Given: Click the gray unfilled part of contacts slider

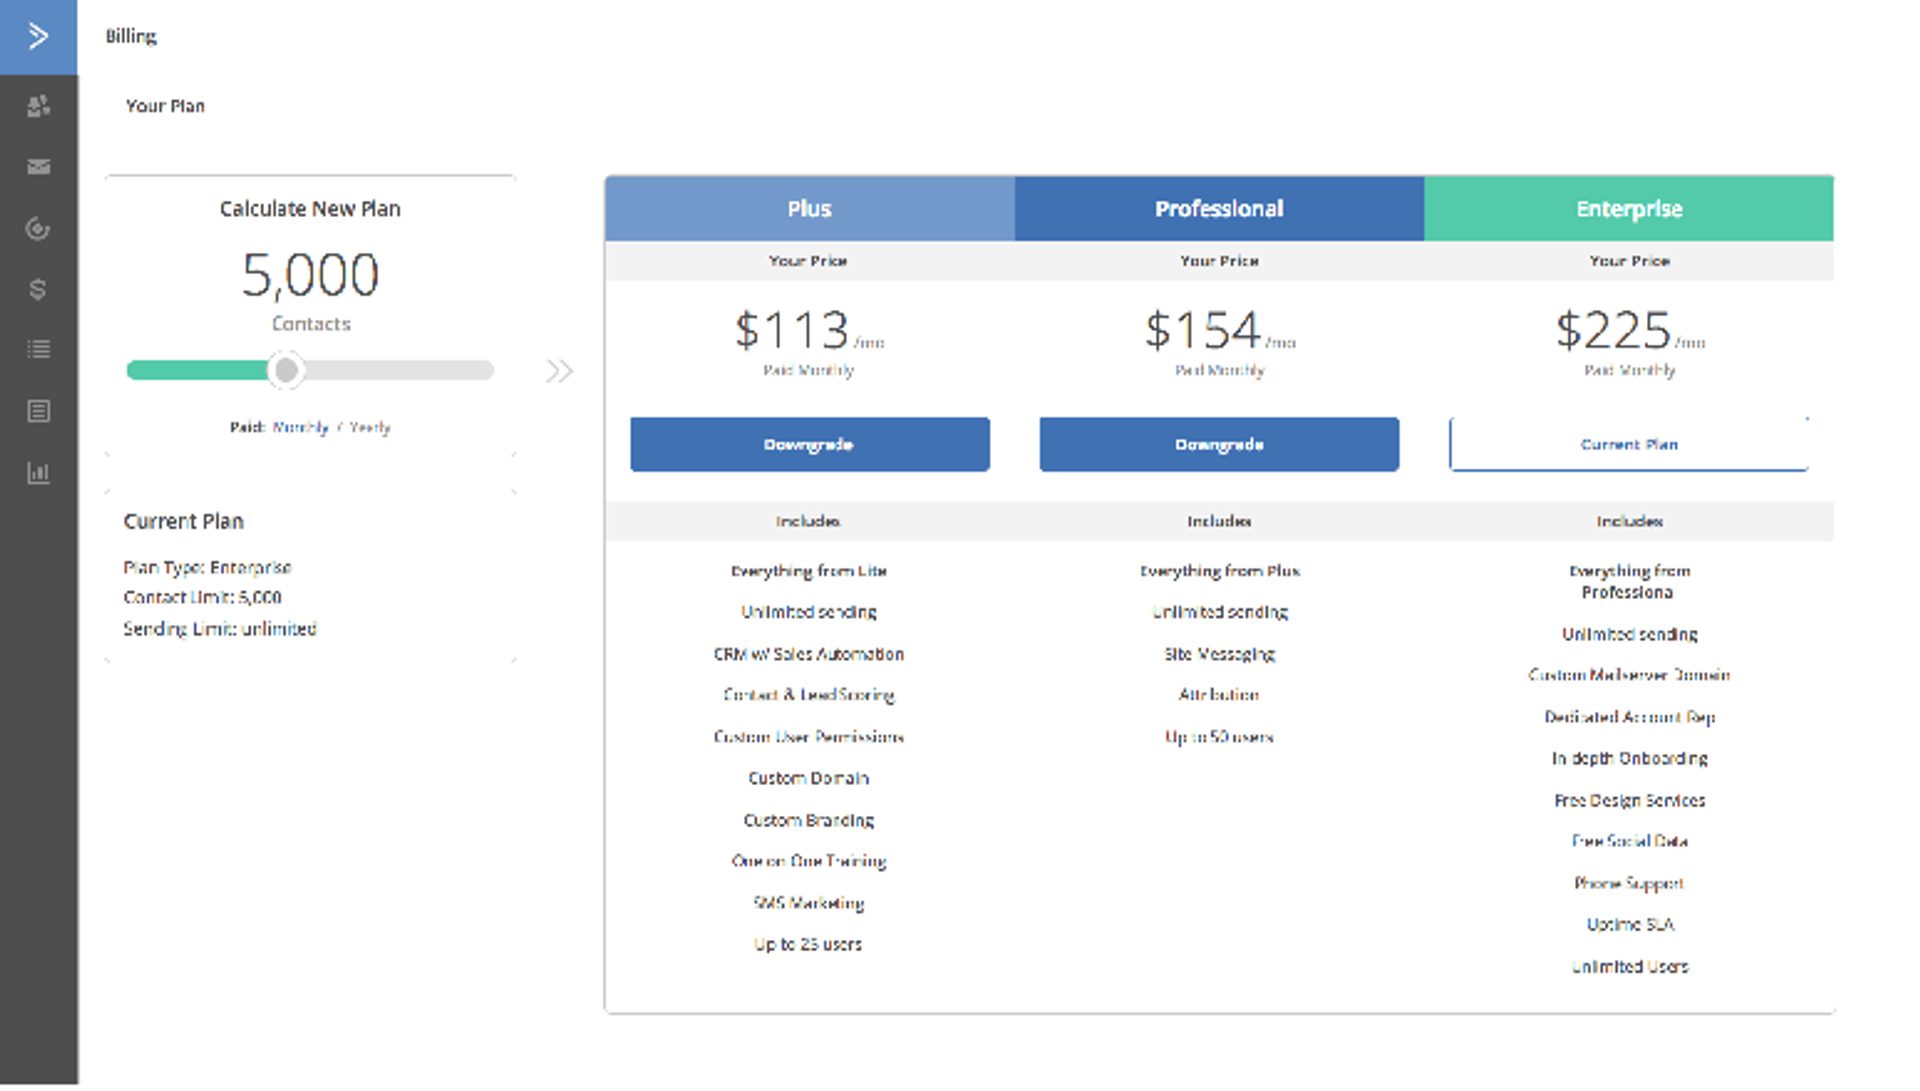Looking at the screenshot, I should pos(400,371).
